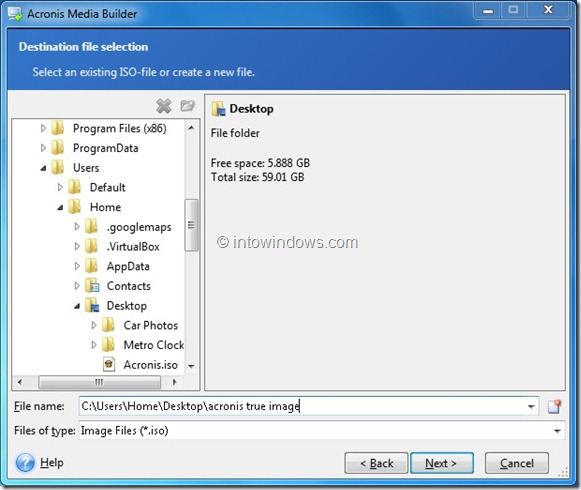Expand the ProgramData folder node
The width and height of the screenshot is (581, 490).
pos(43,148)
